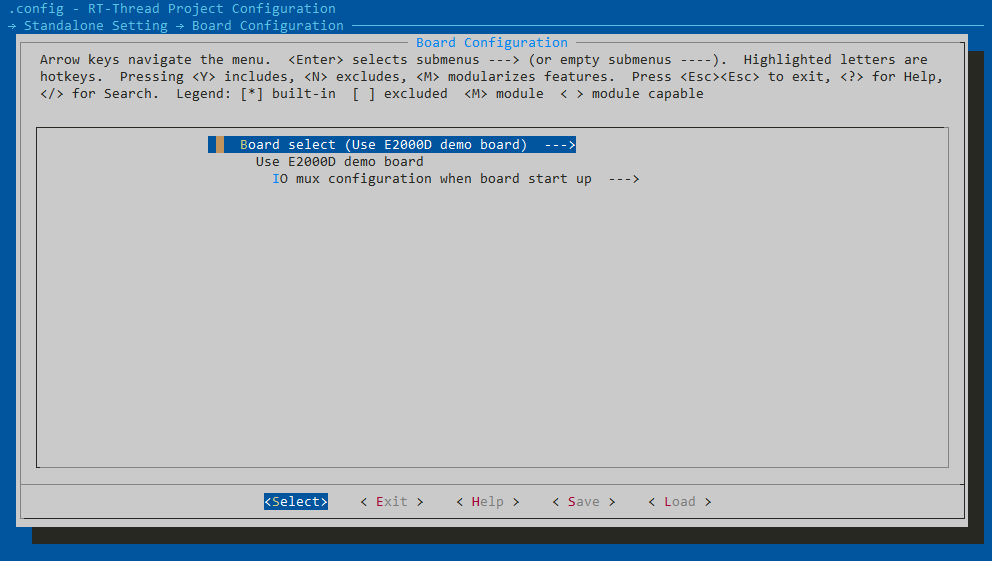Image resolution: width=992 pixels, height=561 pixels.
Task: Click the leading arrow before Standalone Setting
Action: (x=11, y=26)
